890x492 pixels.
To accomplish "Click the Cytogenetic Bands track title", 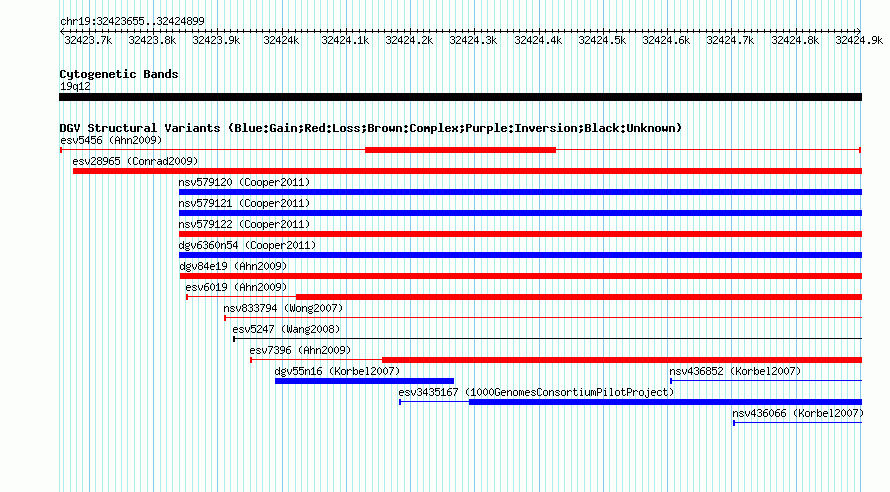I will 119,74.
